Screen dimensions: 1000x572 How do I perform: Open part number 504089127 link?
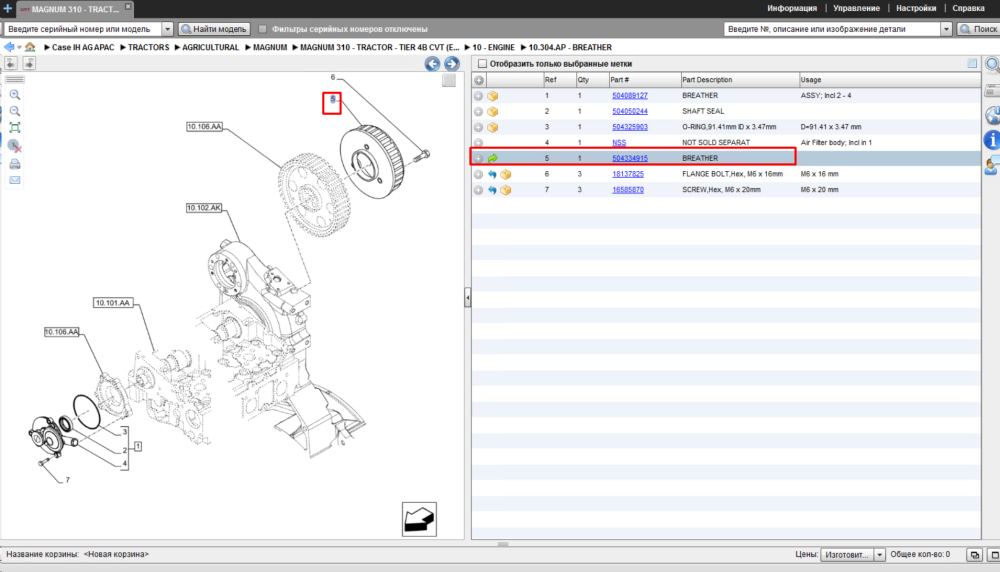tap(629, 96)
